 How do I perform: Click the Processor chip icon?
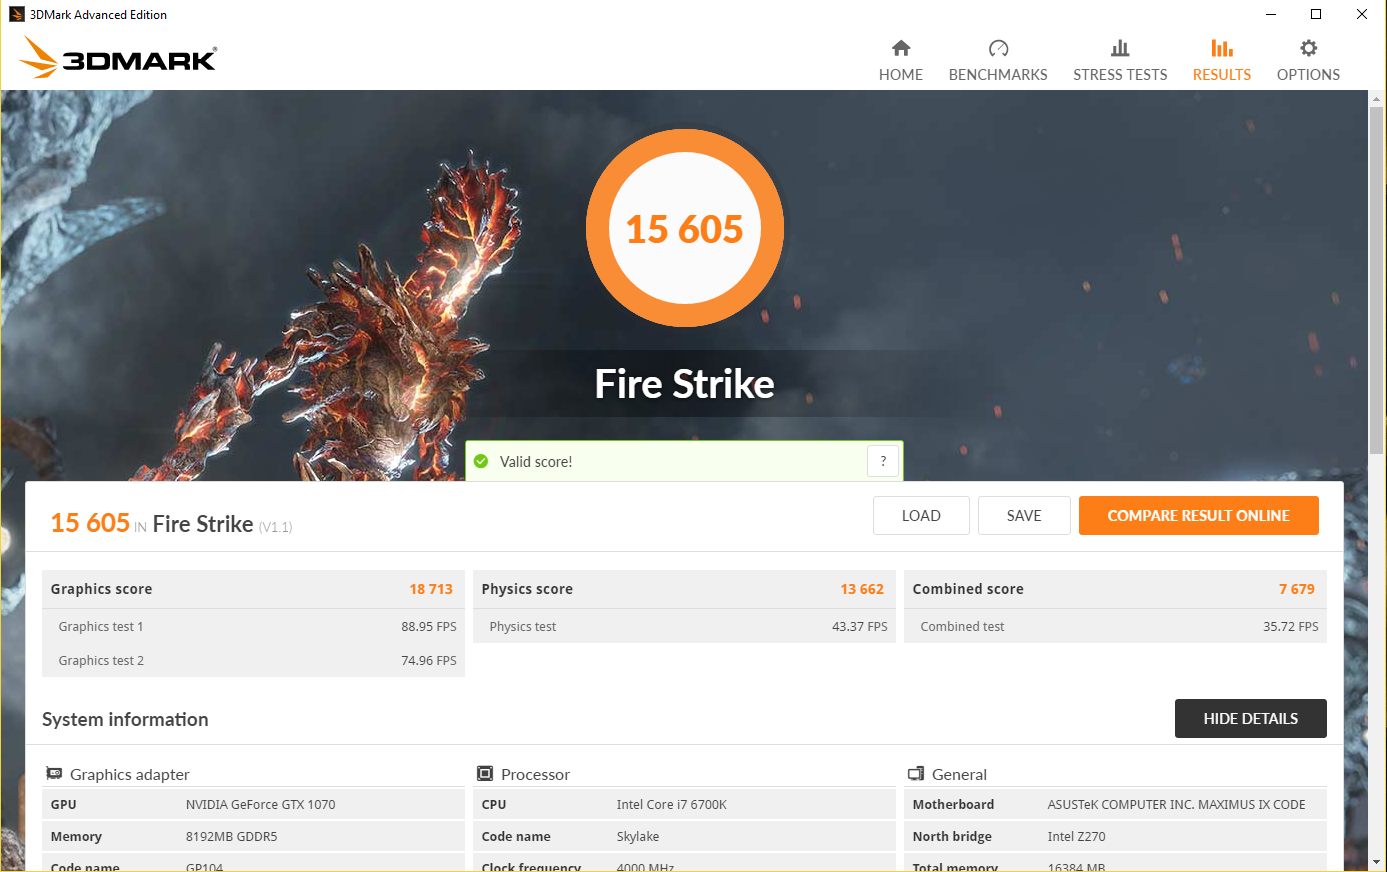tap(485, 774)
